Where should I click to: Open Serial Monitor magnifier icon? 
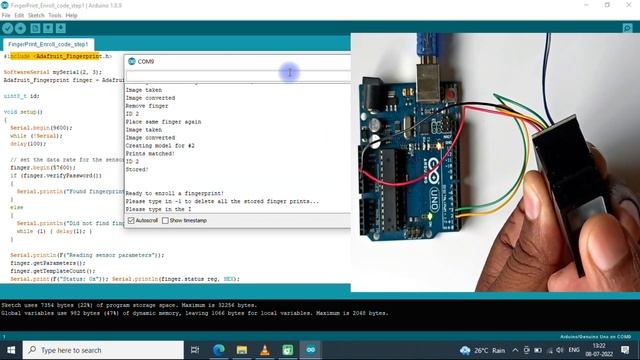pyautogui.click(x=627, y=28)
